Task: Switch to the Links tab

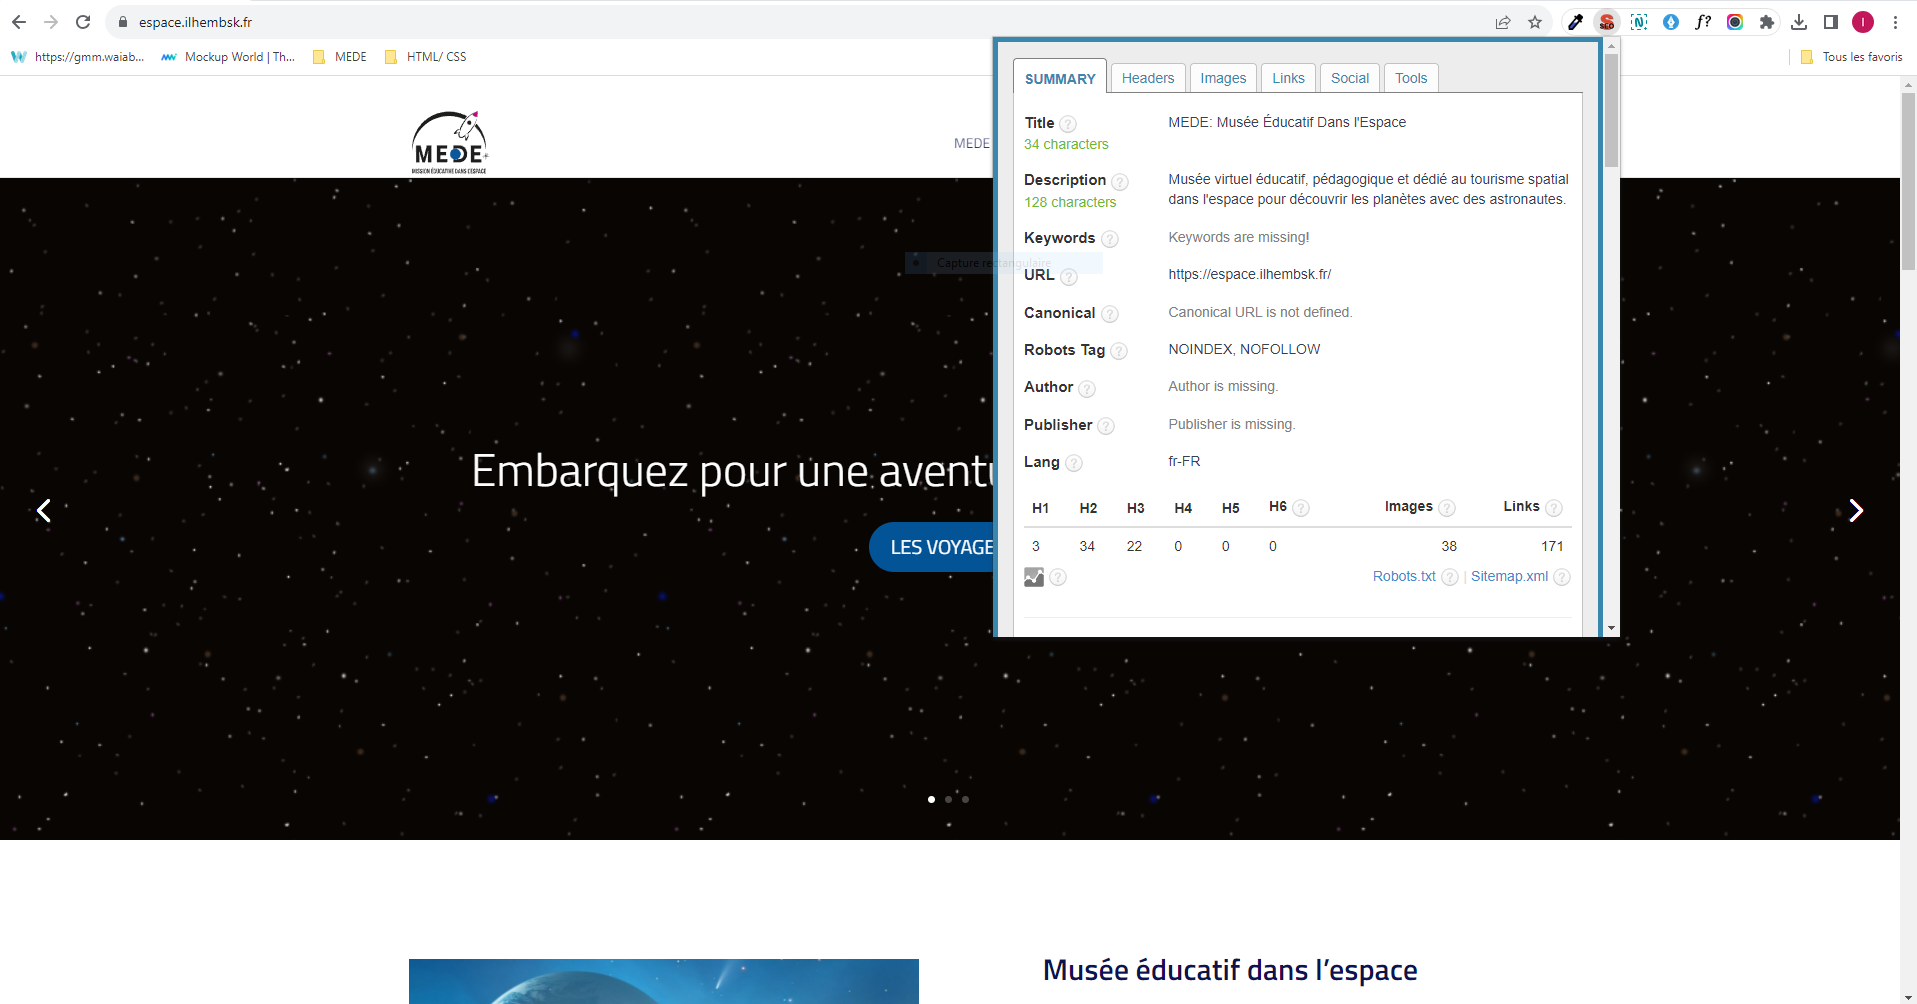Action: tap(1288, 78)
